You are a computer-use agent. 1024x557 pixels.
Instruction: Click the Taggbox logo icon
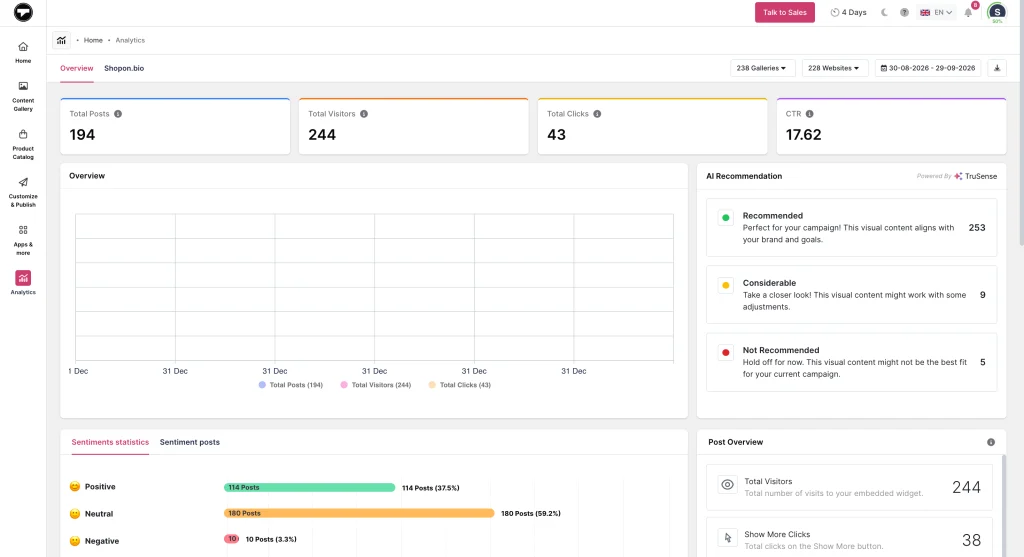[x=23, y=12]
